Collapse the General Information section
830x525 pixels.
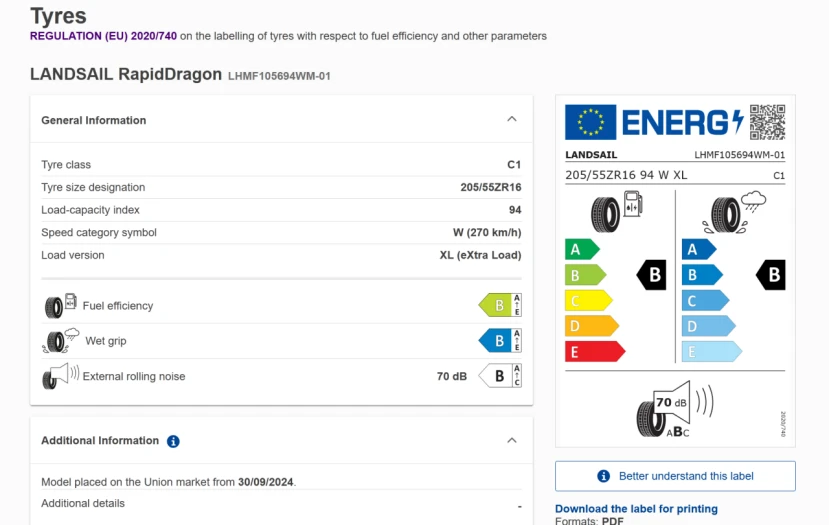pyautogui.click(x=512, y=120)
